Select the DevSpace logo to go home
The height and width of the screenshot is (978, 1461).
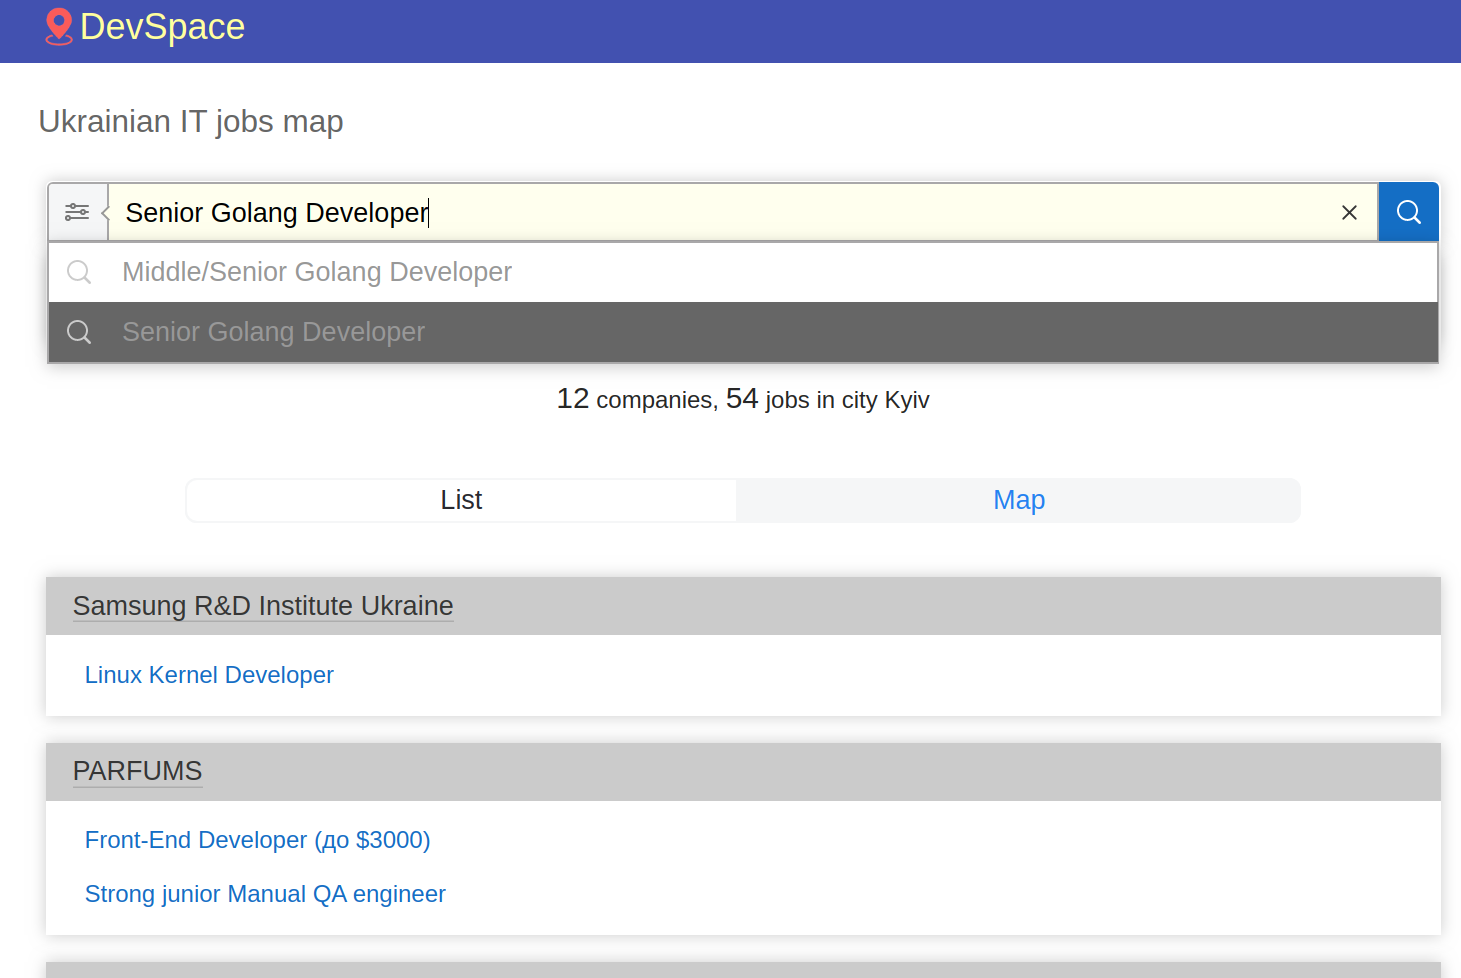(x=144, y=27)
